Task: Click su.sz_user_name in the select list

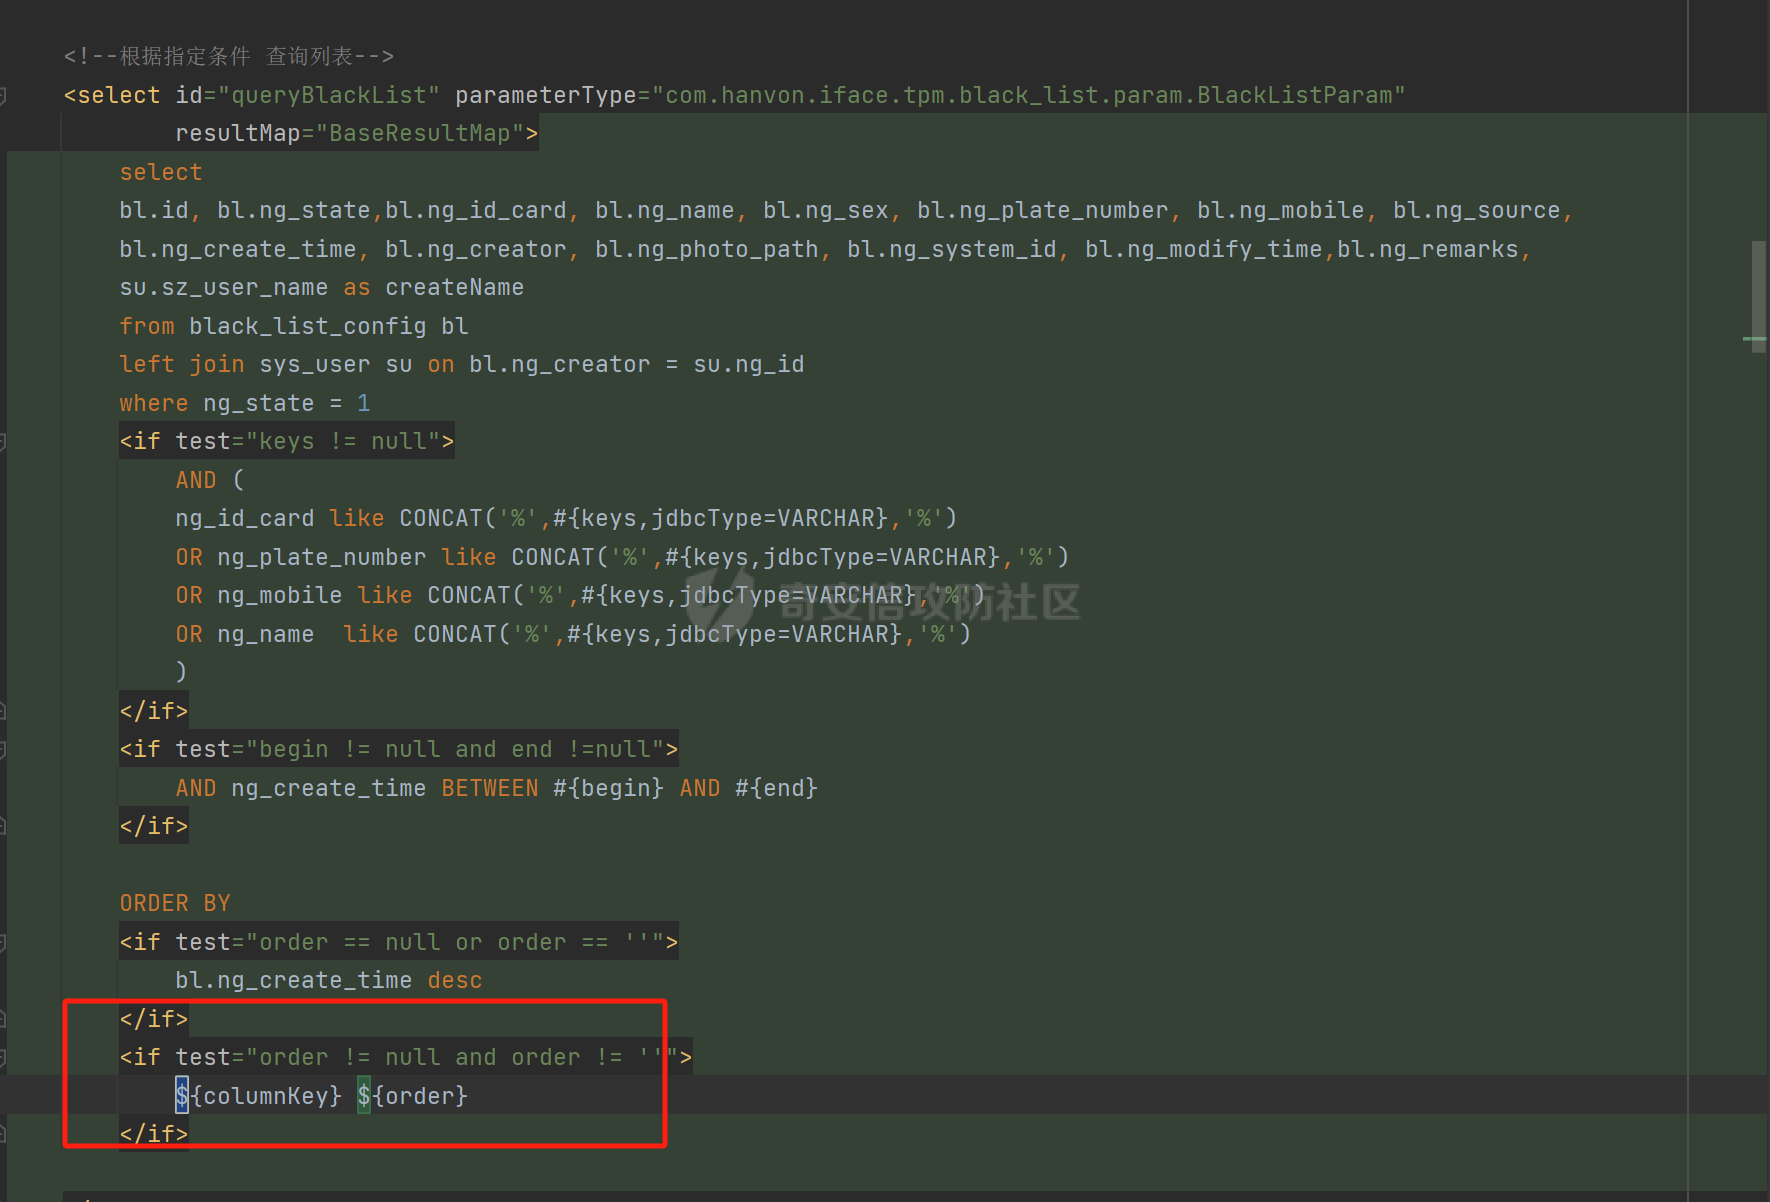Action: (x=224, y=287)
